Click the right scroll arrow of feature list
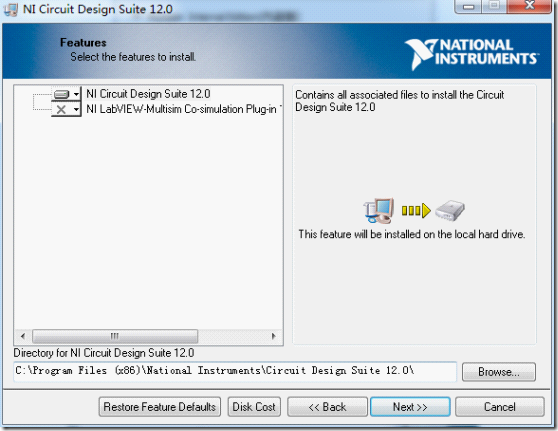Viewport: 558px width, 431px height. tap(273, 336)
